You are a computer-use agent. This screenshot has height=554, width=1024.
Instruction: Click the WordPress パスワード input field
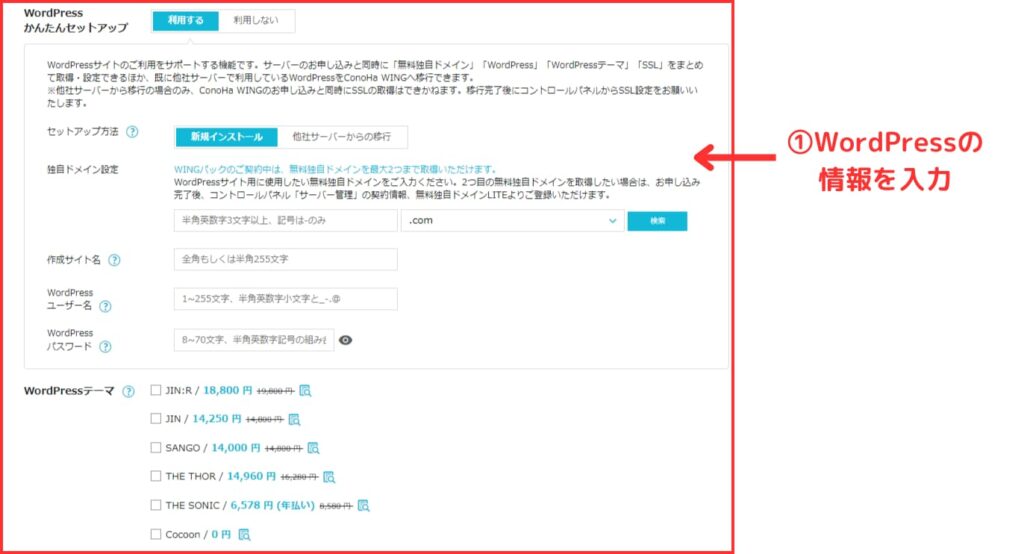(x=254, y=340)
